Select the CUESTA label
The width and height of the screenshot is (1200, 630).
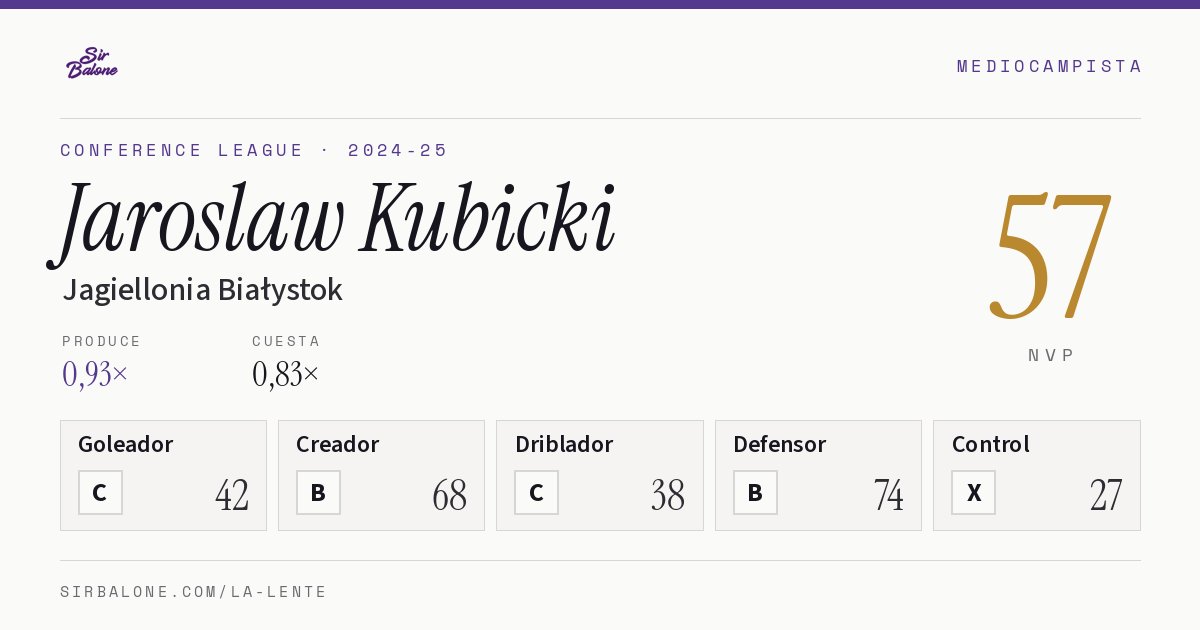click(x=286, y=341)
